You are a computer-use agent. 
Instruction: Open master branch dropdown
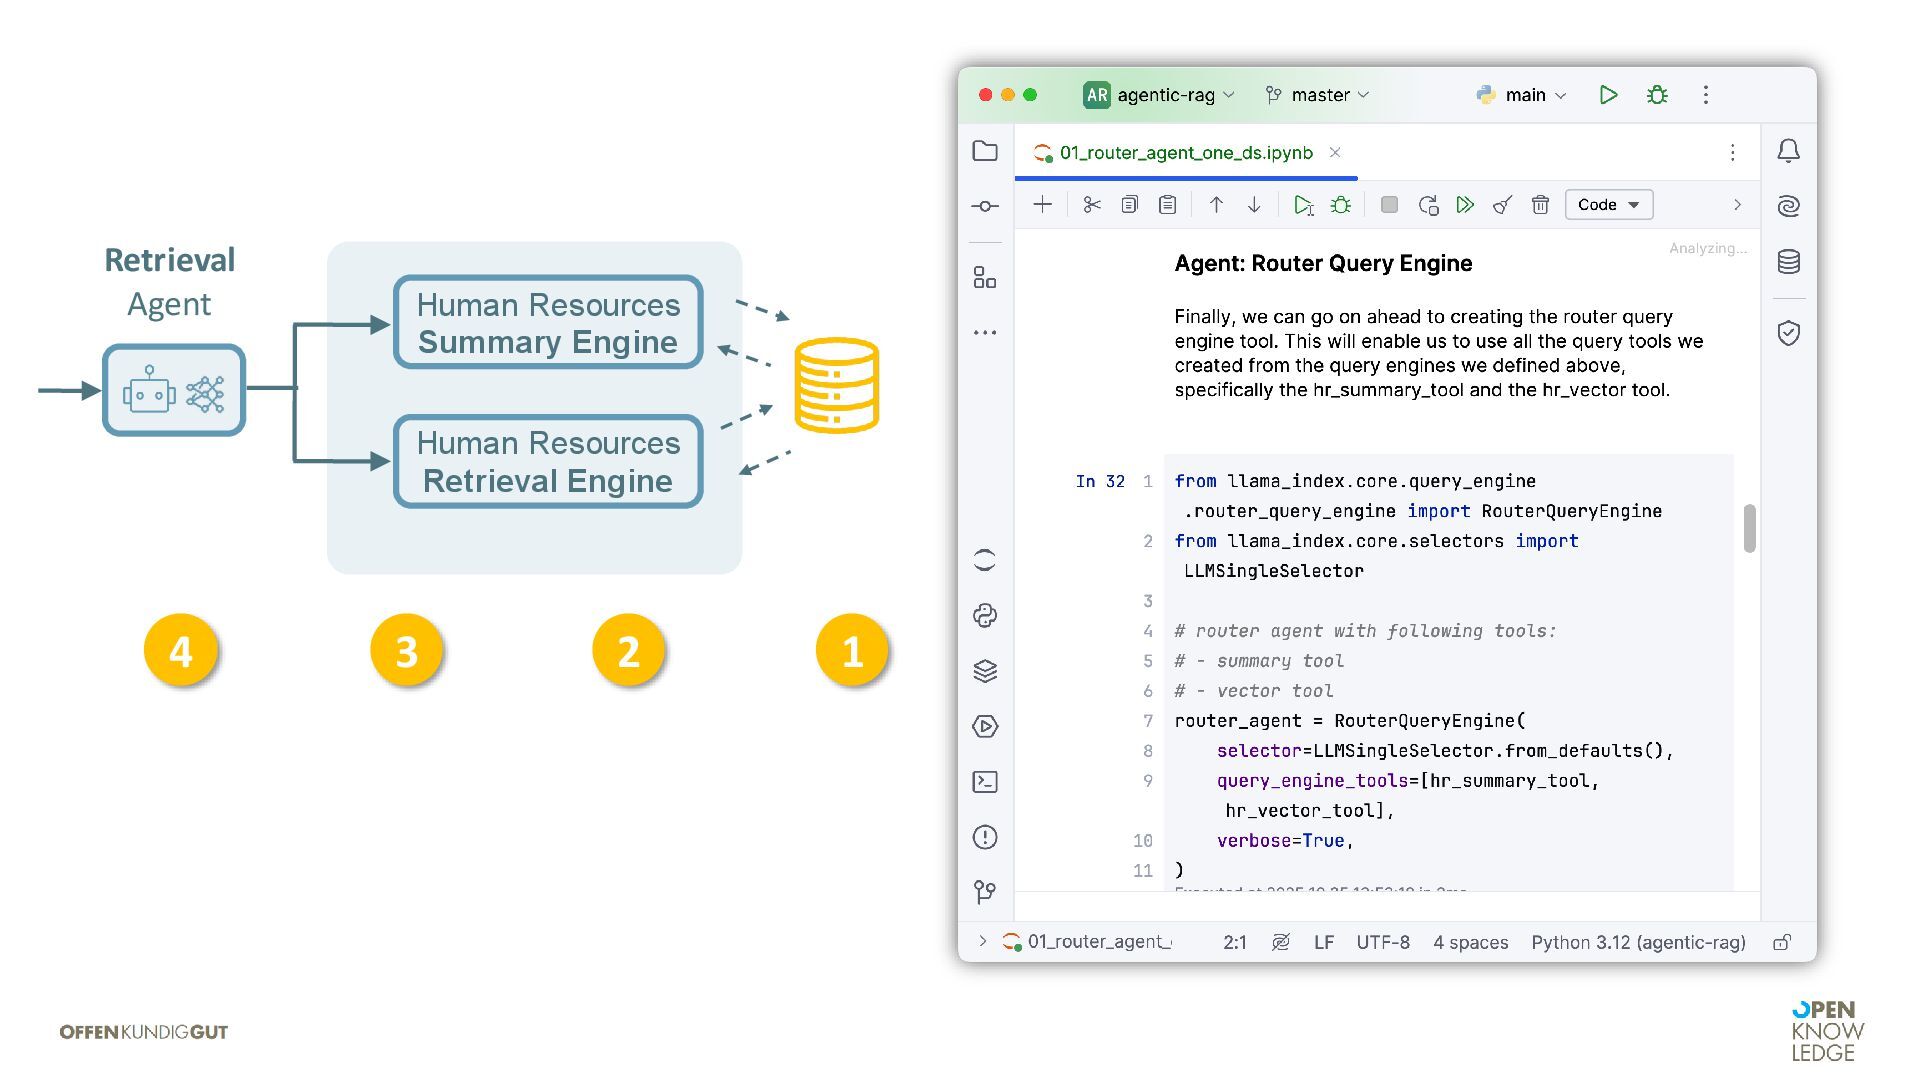tap(1318, 95)
